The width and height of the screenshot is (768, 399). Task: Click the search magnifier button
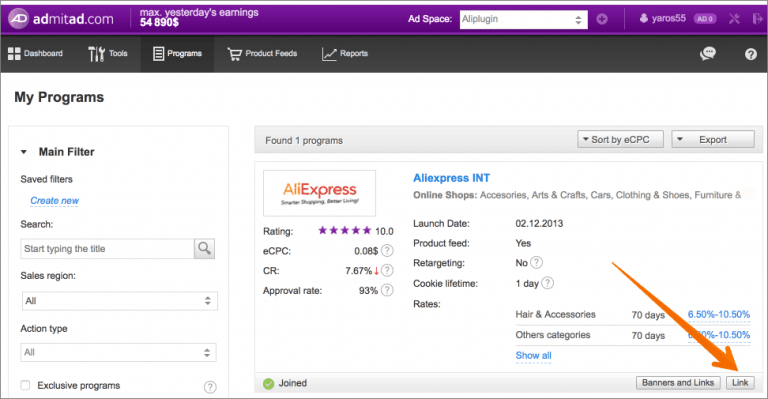[x=204, y=249]
